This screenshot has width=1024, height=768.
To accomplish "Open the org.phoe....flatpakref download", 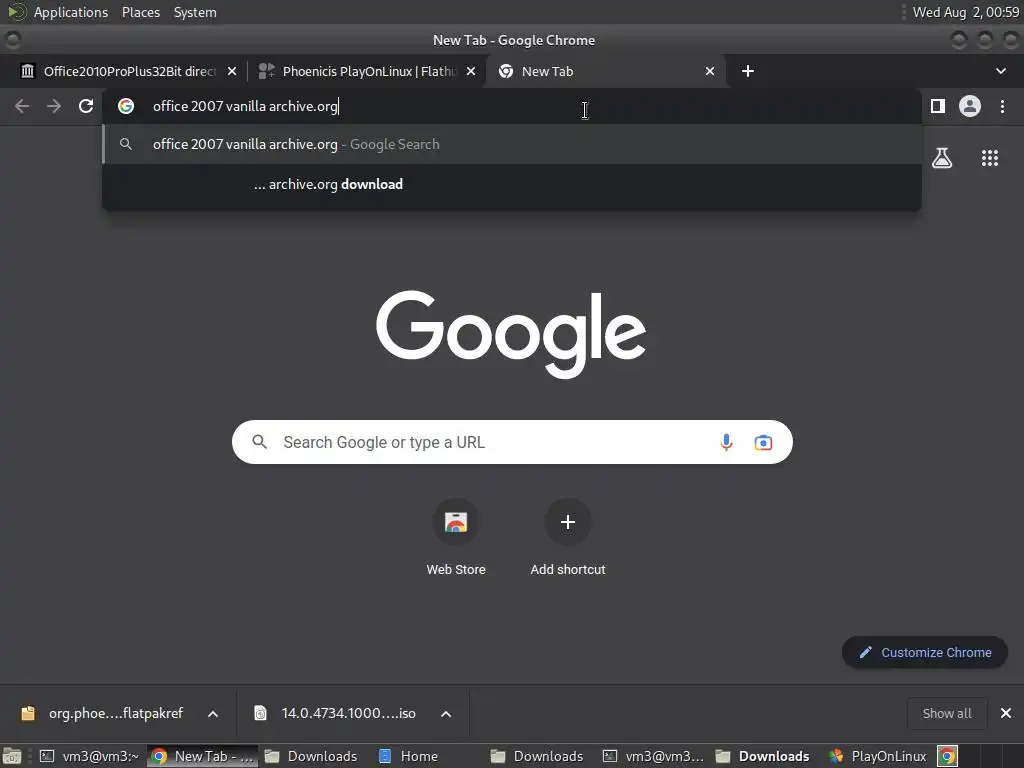I will (116, 713).
